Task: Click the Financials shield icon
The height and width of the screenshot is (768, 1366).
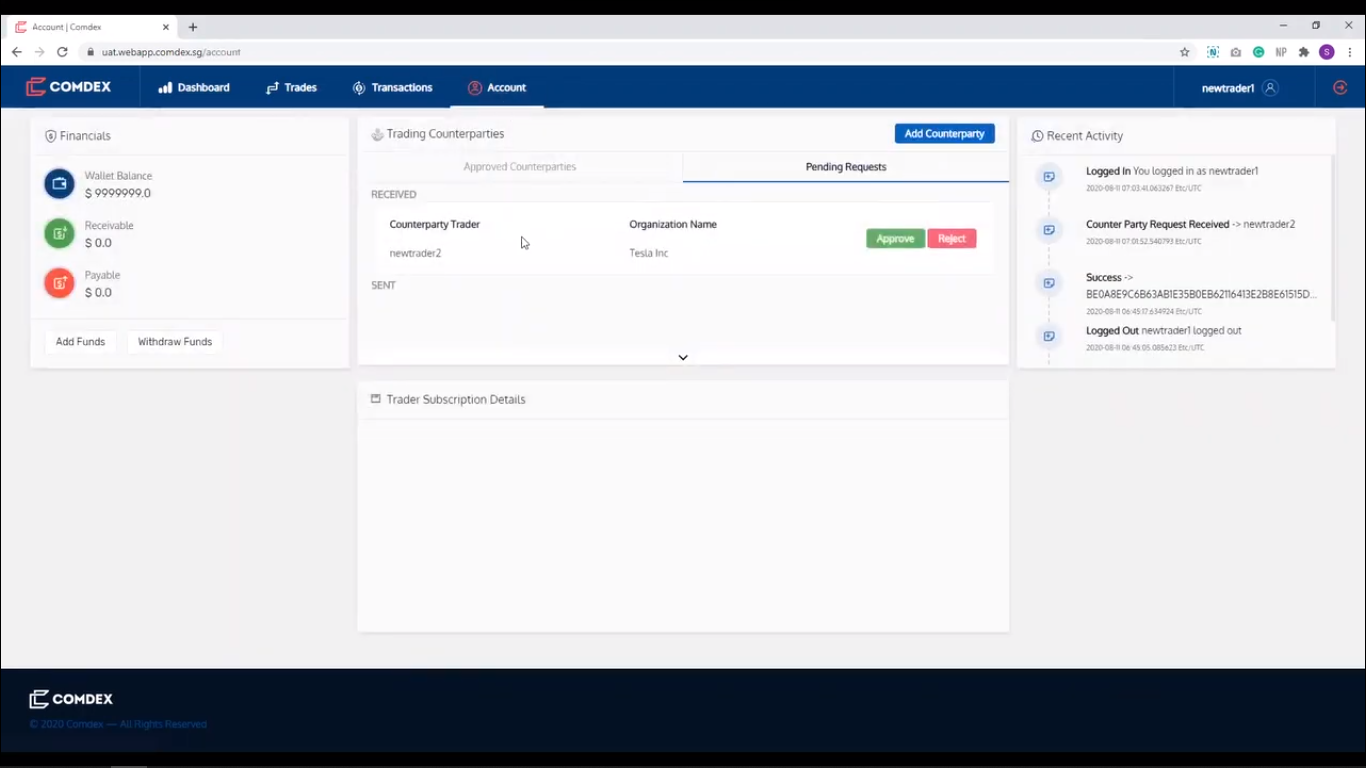Action: tap(51, 136)
